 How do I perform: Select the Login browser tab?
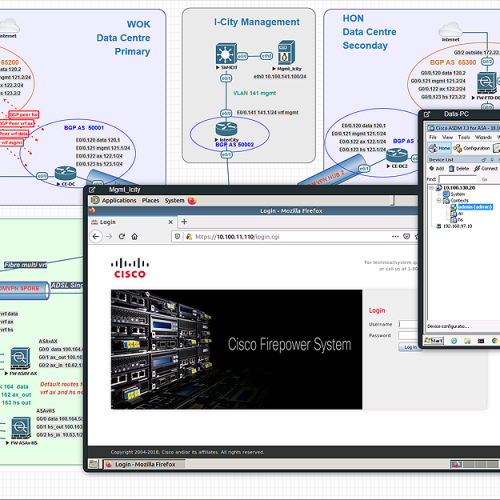132,222
